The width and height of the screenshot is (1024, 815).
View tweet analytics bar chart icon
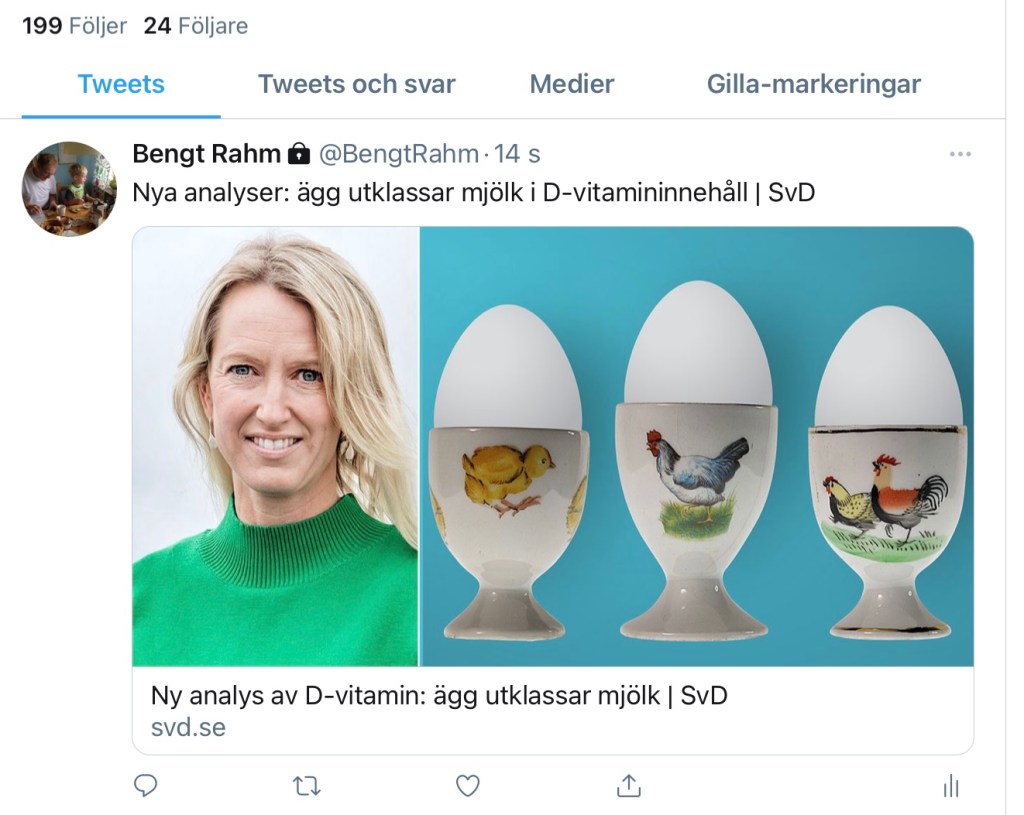[x=951, y=787]
